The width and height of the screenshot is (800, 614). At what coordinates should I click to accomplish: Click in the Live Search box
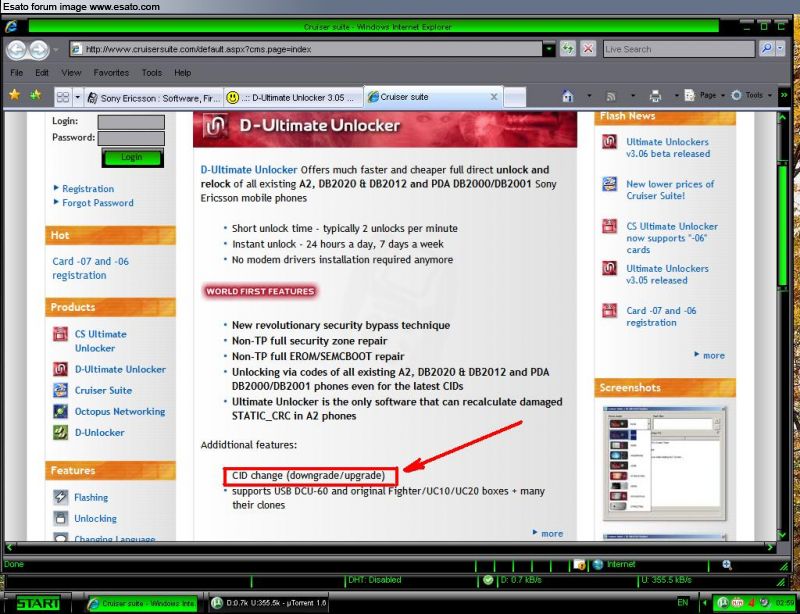point(679,49)
